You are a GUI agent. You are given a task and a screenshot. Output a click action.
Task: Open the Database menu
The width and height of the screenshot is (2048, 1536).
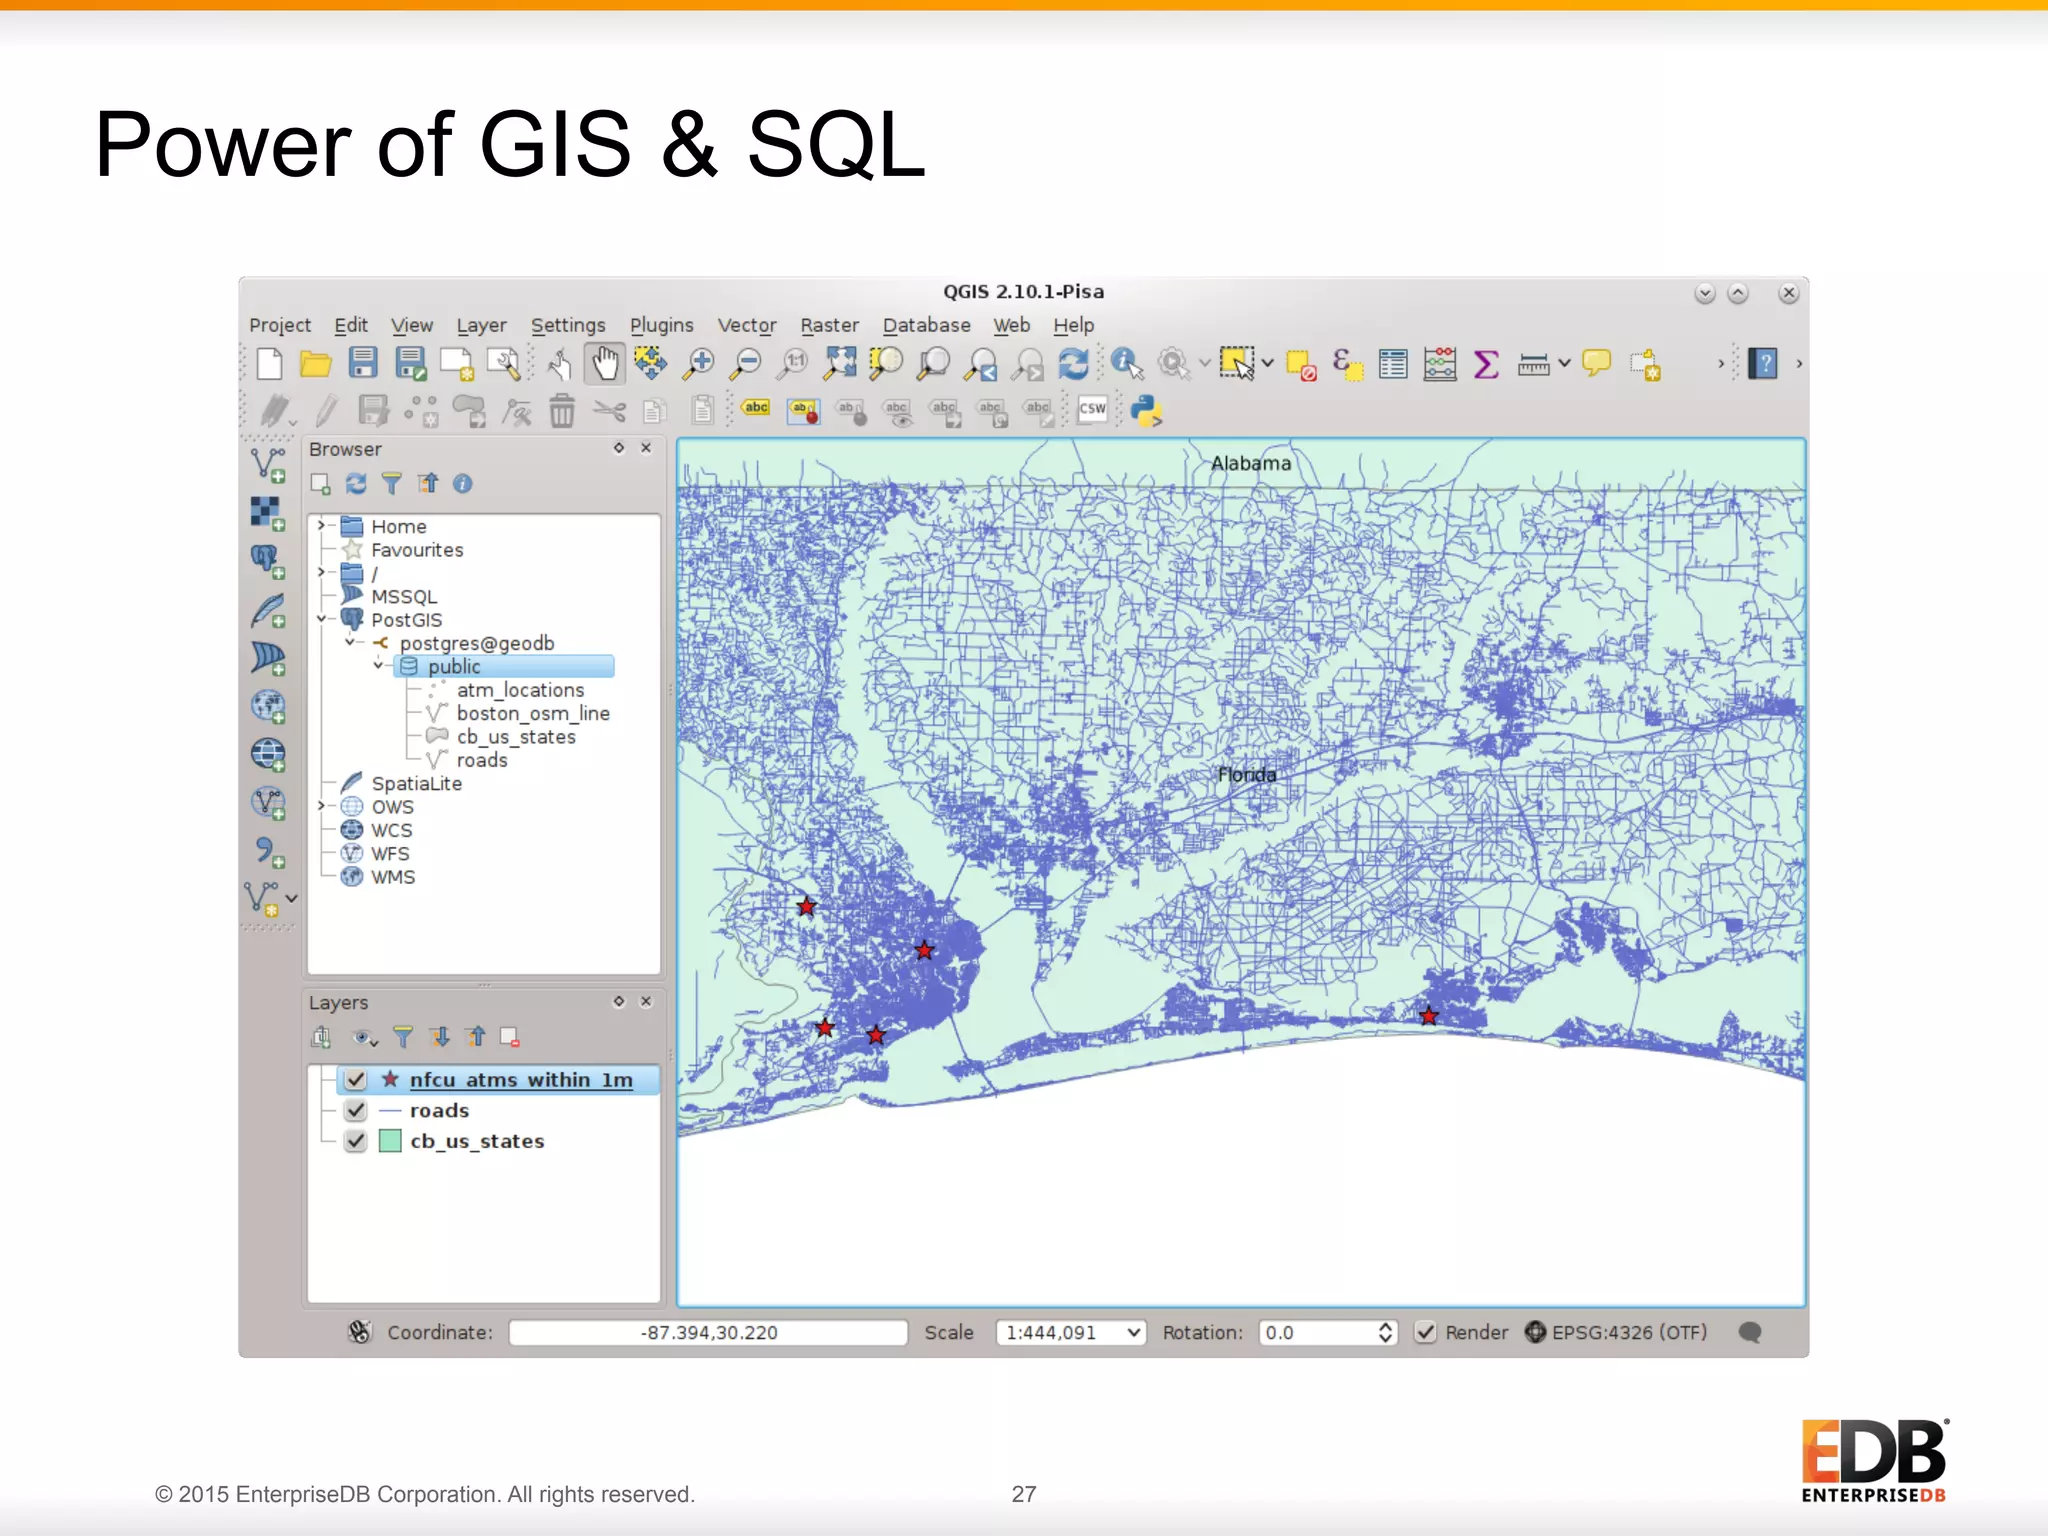(x=926, y=325)
